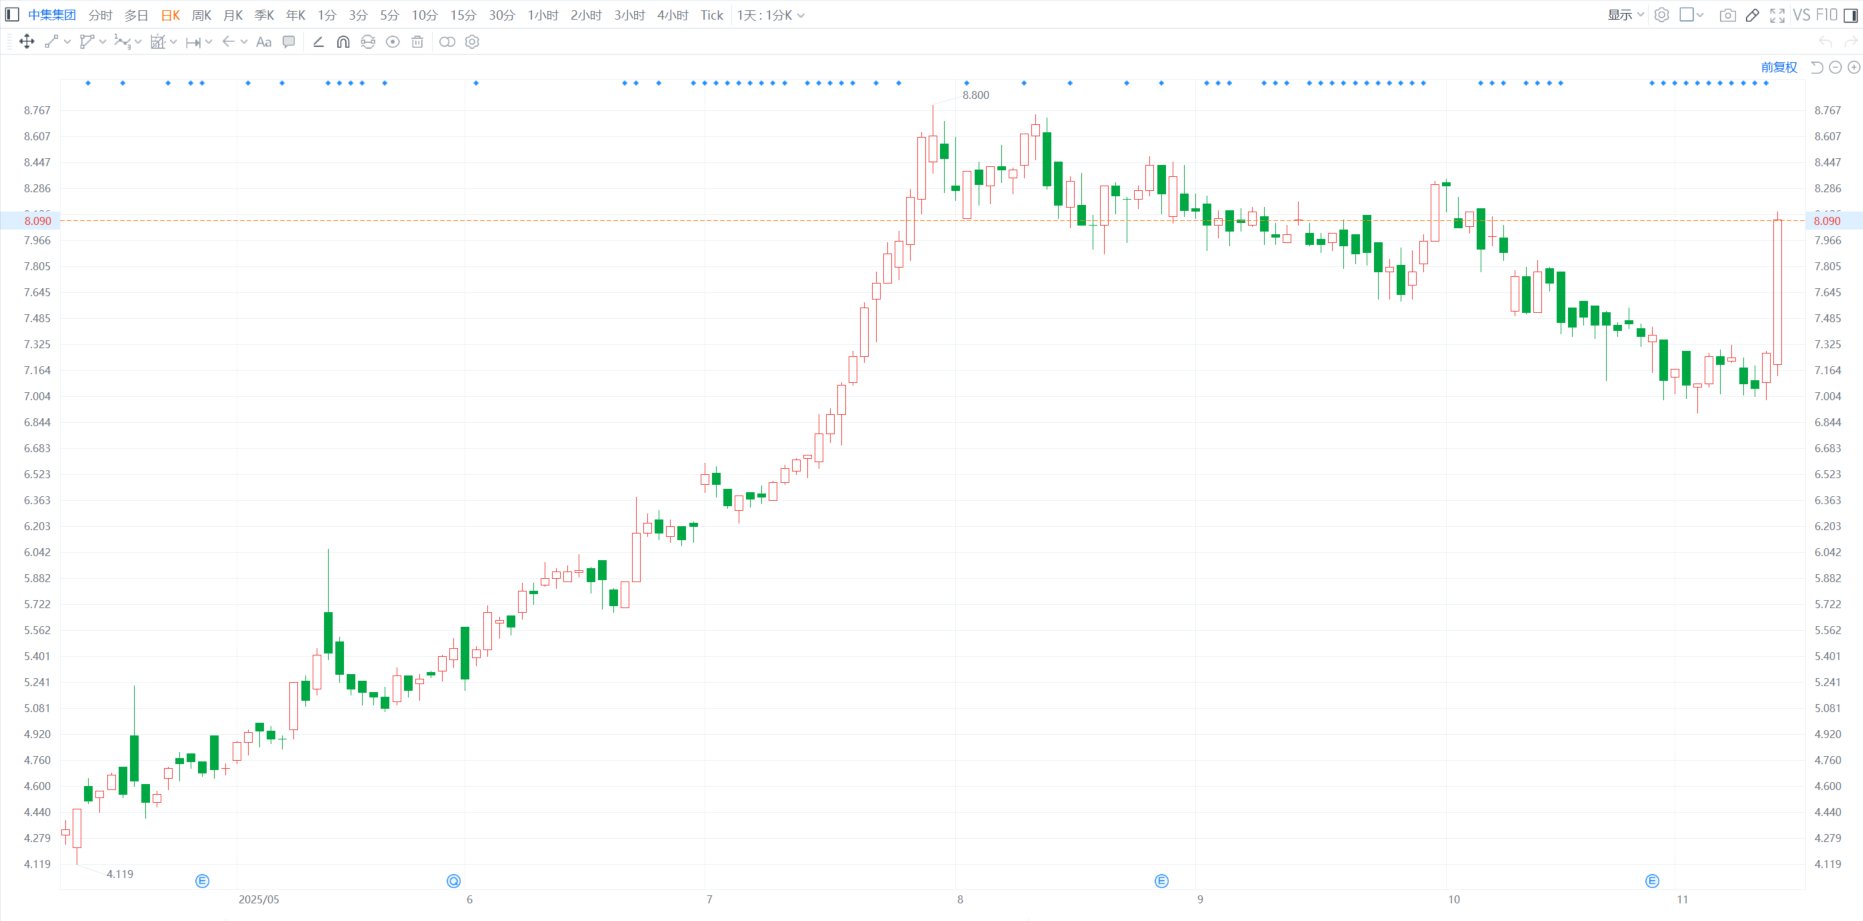The image size is (1863, 921).
Task: Enter fullscreen chart mode
Action: pyautogui.click(x=1777, y=15)
